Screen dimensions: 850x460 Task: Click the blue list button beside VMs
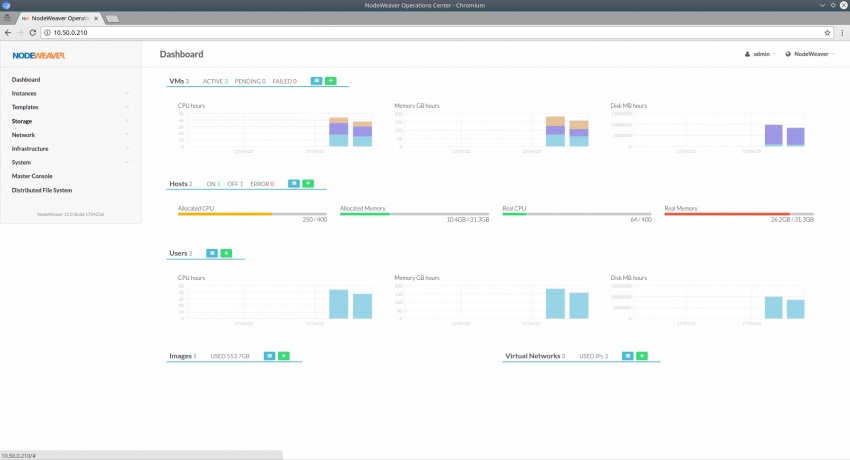(316, 80)
